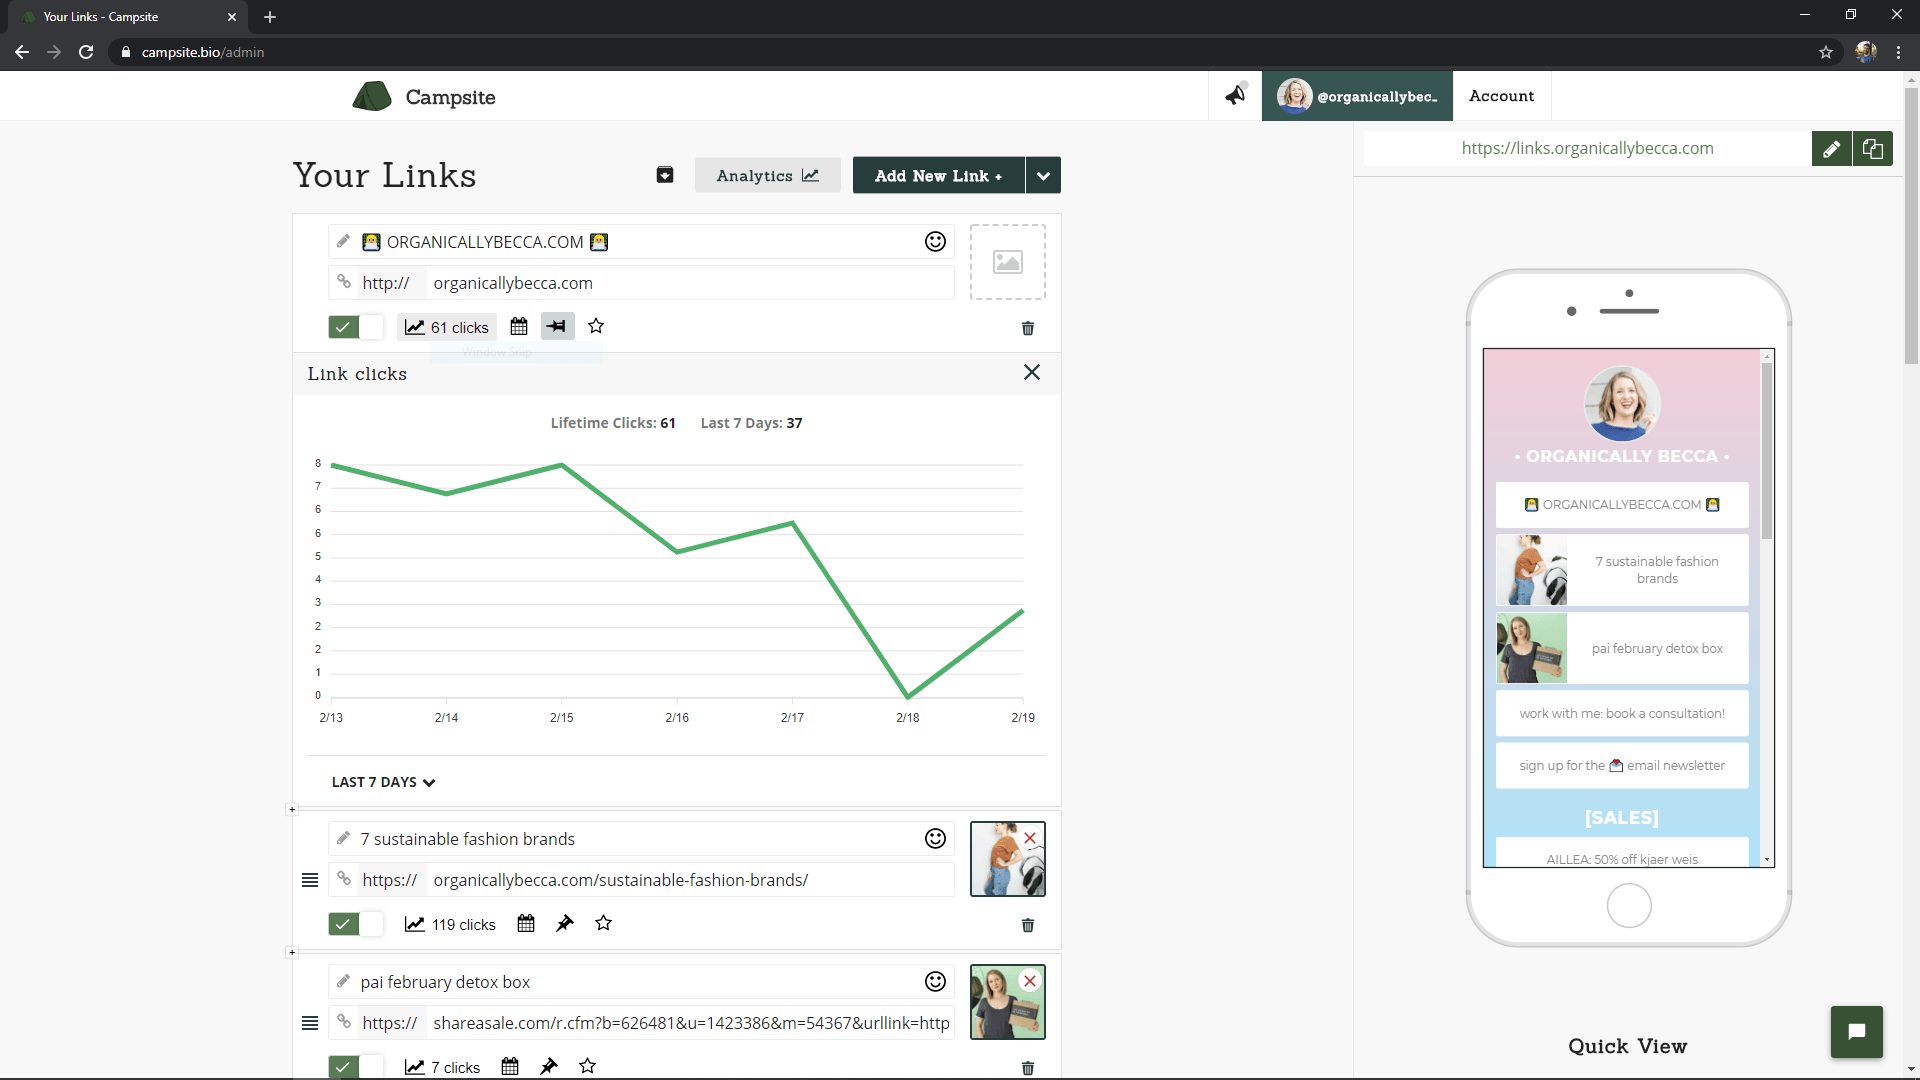Reload the campsite.bio page

pos(86,52)
